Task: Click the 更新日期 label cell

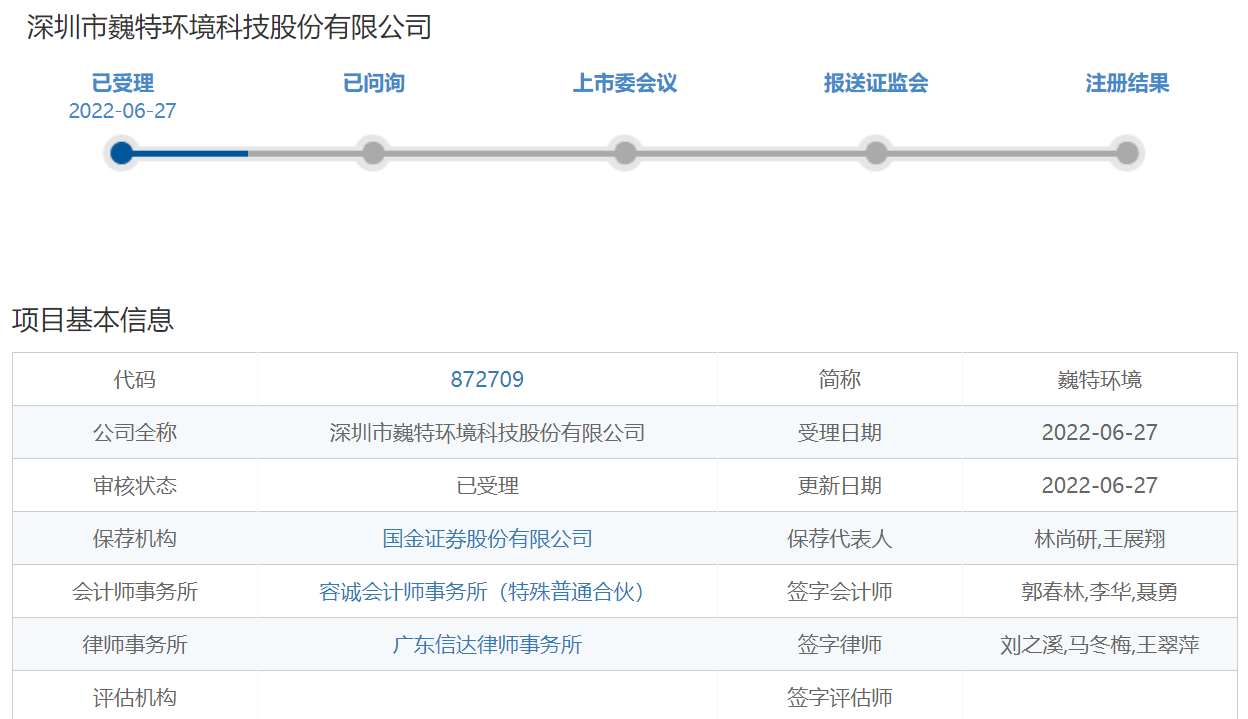Action: [840, 486]
